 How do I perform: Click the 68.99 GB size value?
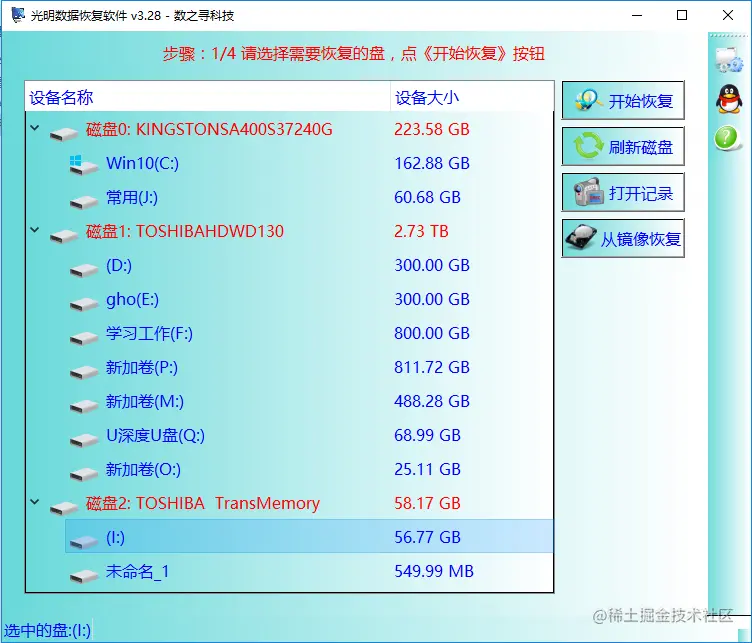(x=427, y=435)
